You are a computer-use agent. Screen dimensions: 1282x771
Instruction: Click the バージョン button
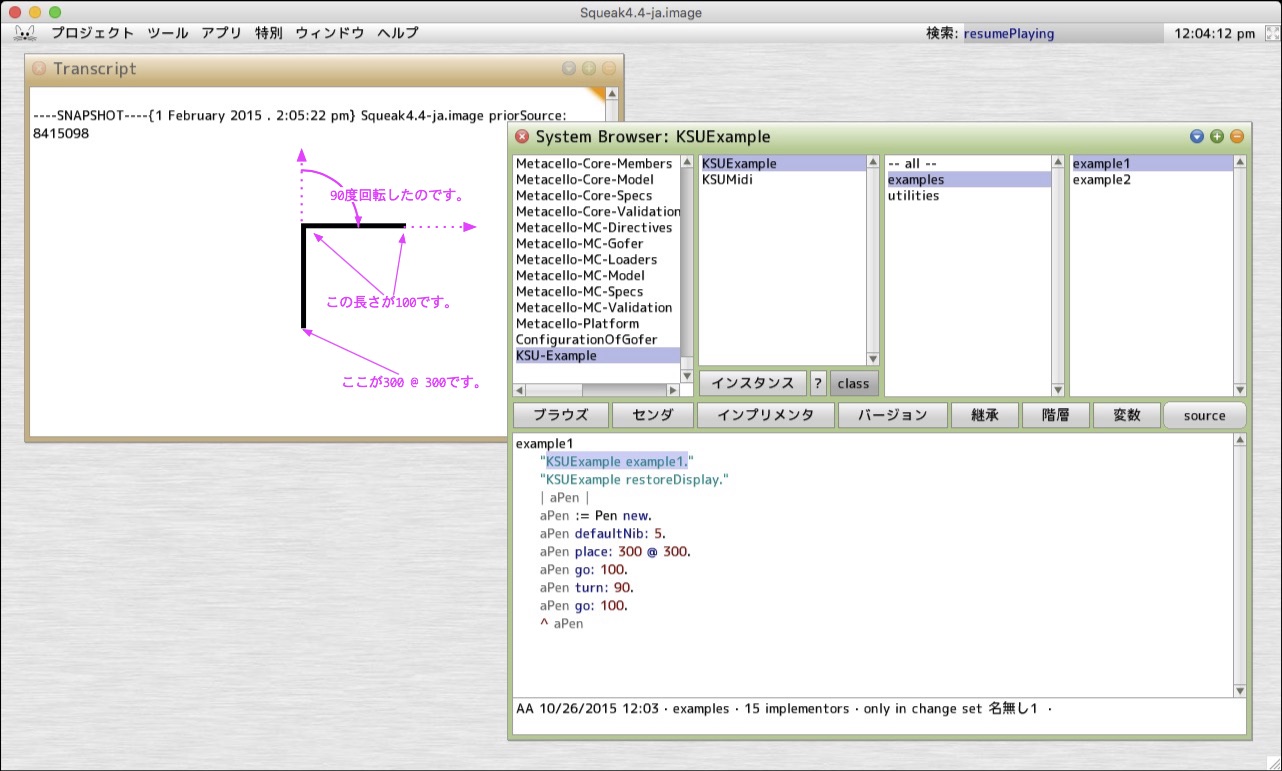892,416
